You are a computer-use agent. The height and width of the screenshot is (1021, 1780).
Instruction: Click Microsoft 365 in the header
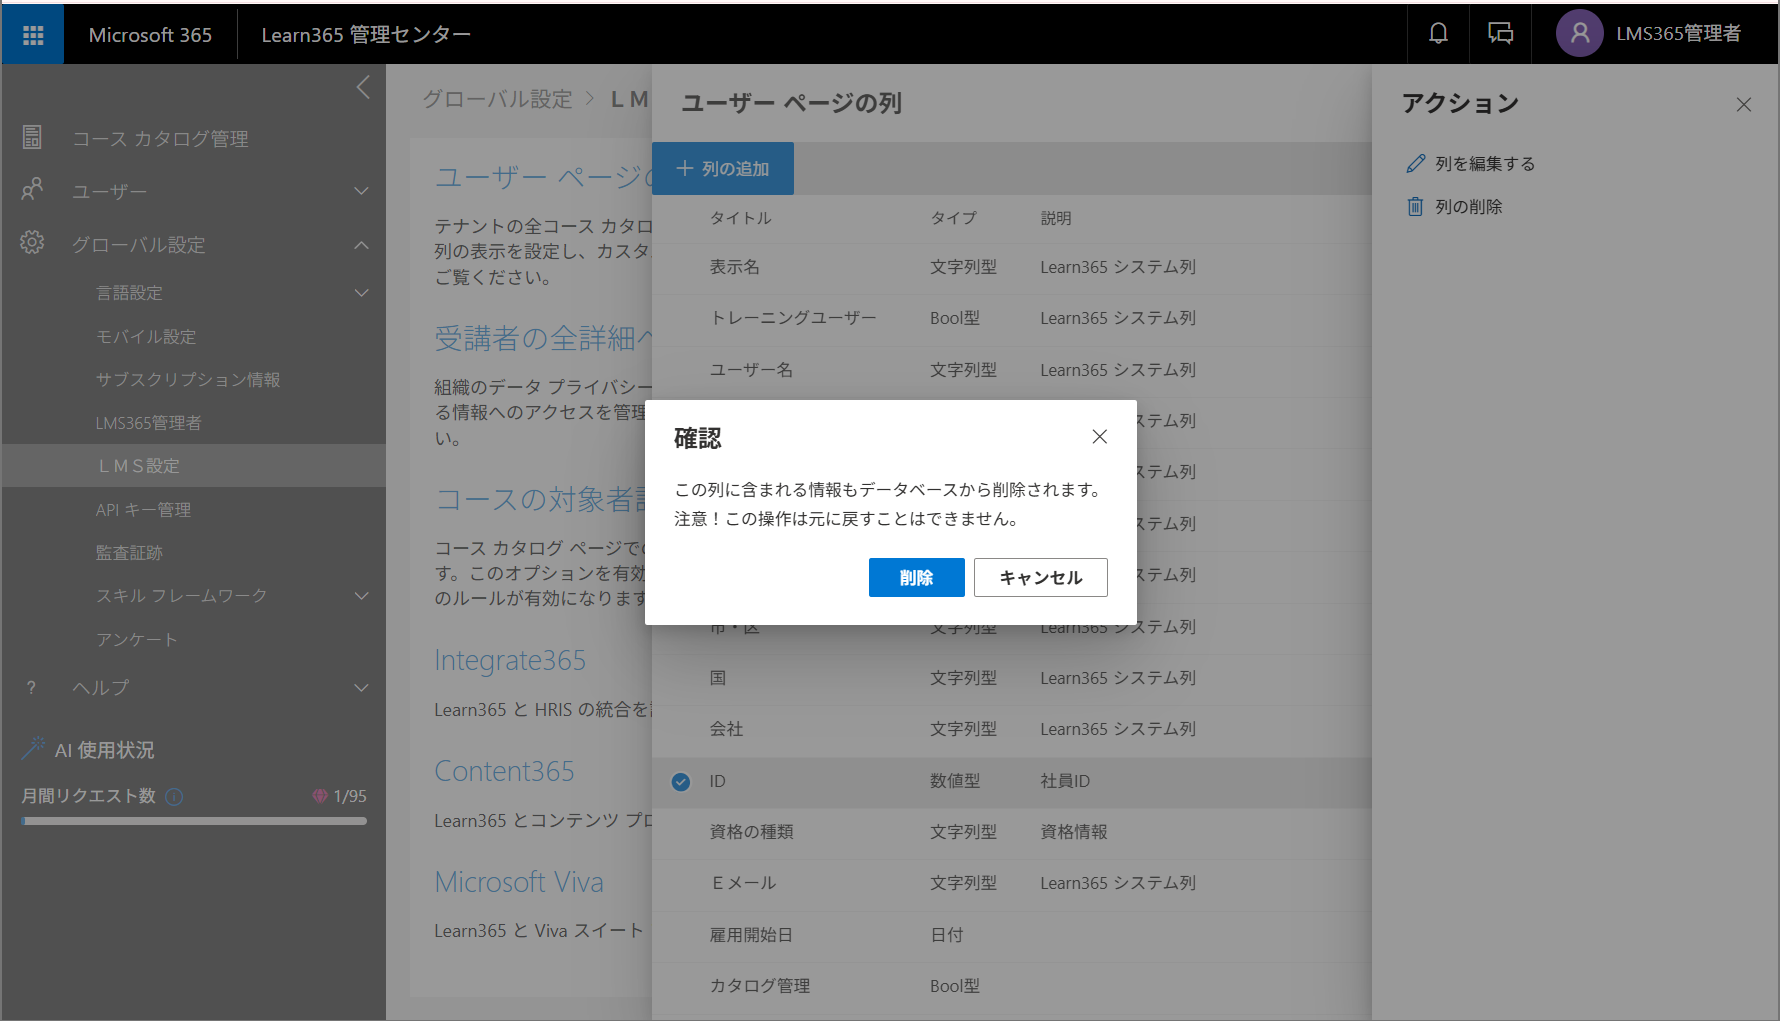(150, 35)
